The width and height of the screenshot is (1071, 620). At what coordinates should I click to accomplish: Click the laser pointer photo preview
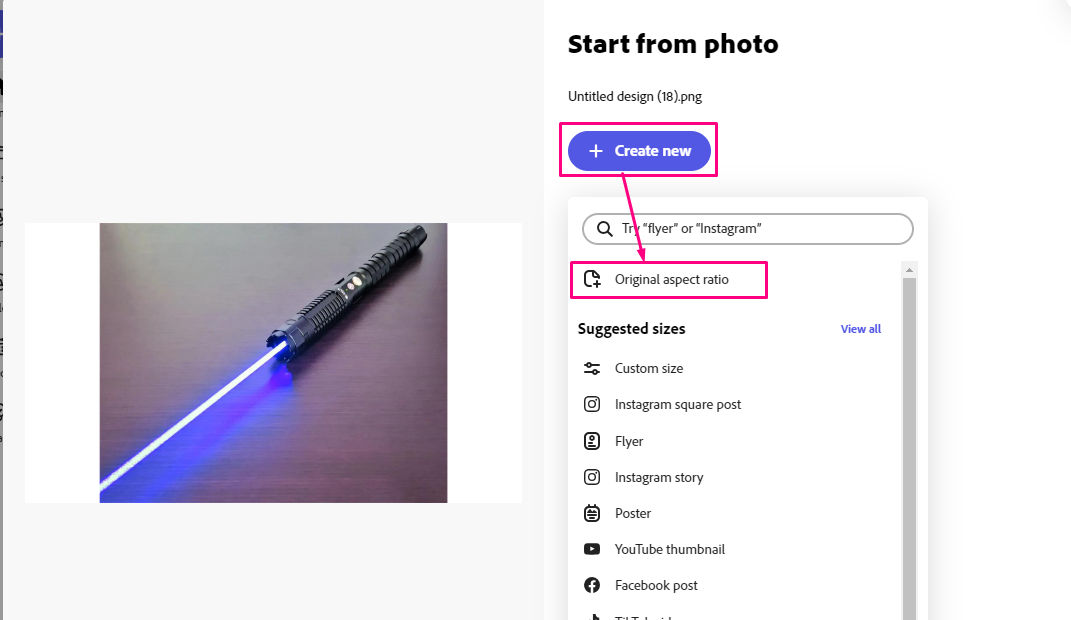pyautogui.click(x=273, y=362)
